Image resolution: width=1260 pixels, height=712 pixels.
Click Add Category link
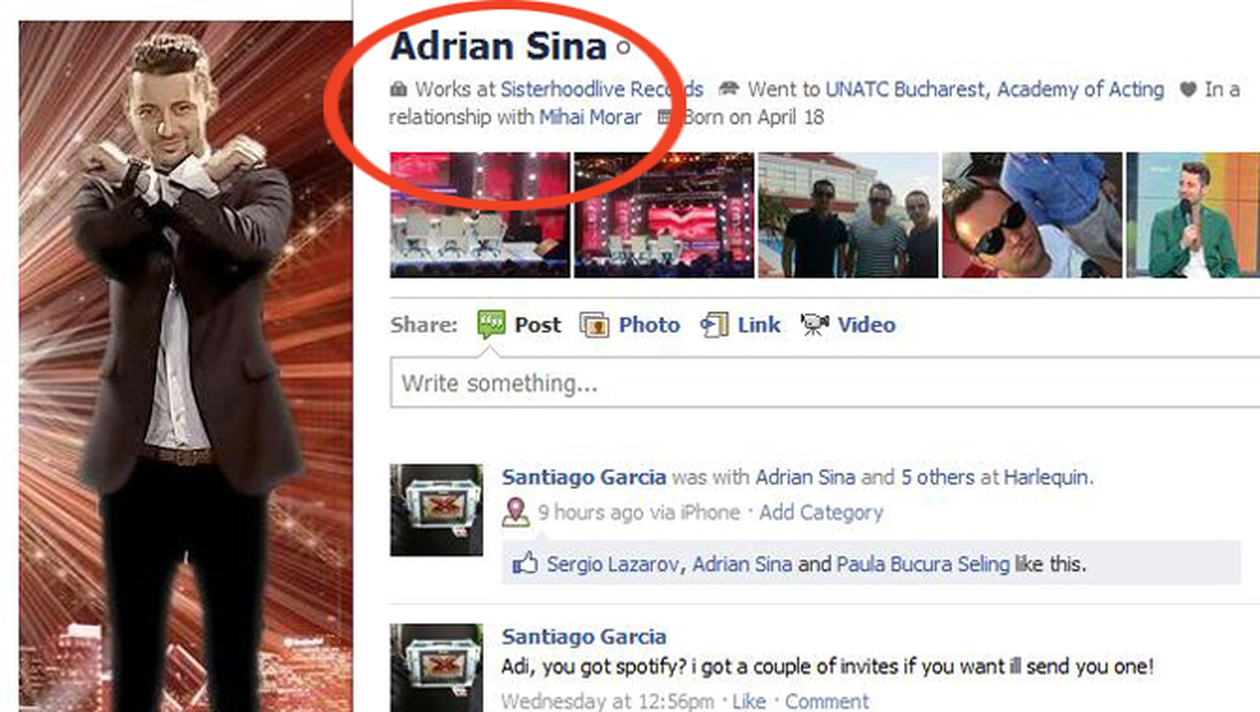pyautogui.click(x=821, y=513)
